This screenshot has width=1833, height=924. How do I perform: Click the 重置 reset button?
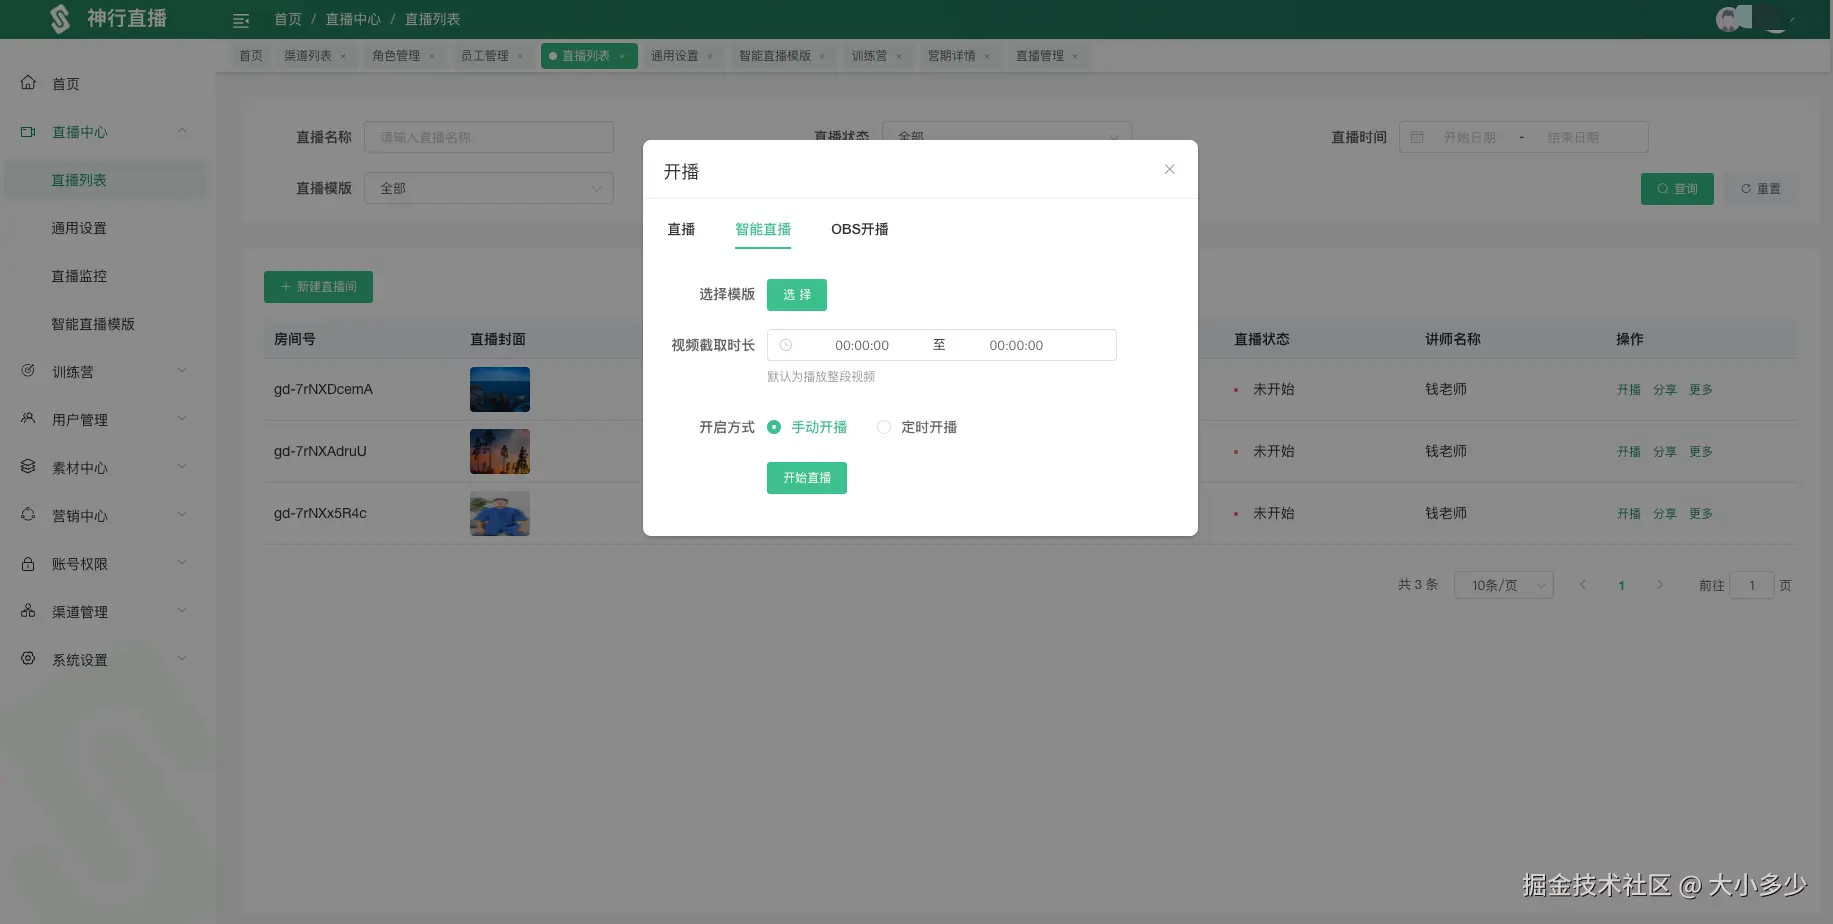click(x=1761, y=189)
